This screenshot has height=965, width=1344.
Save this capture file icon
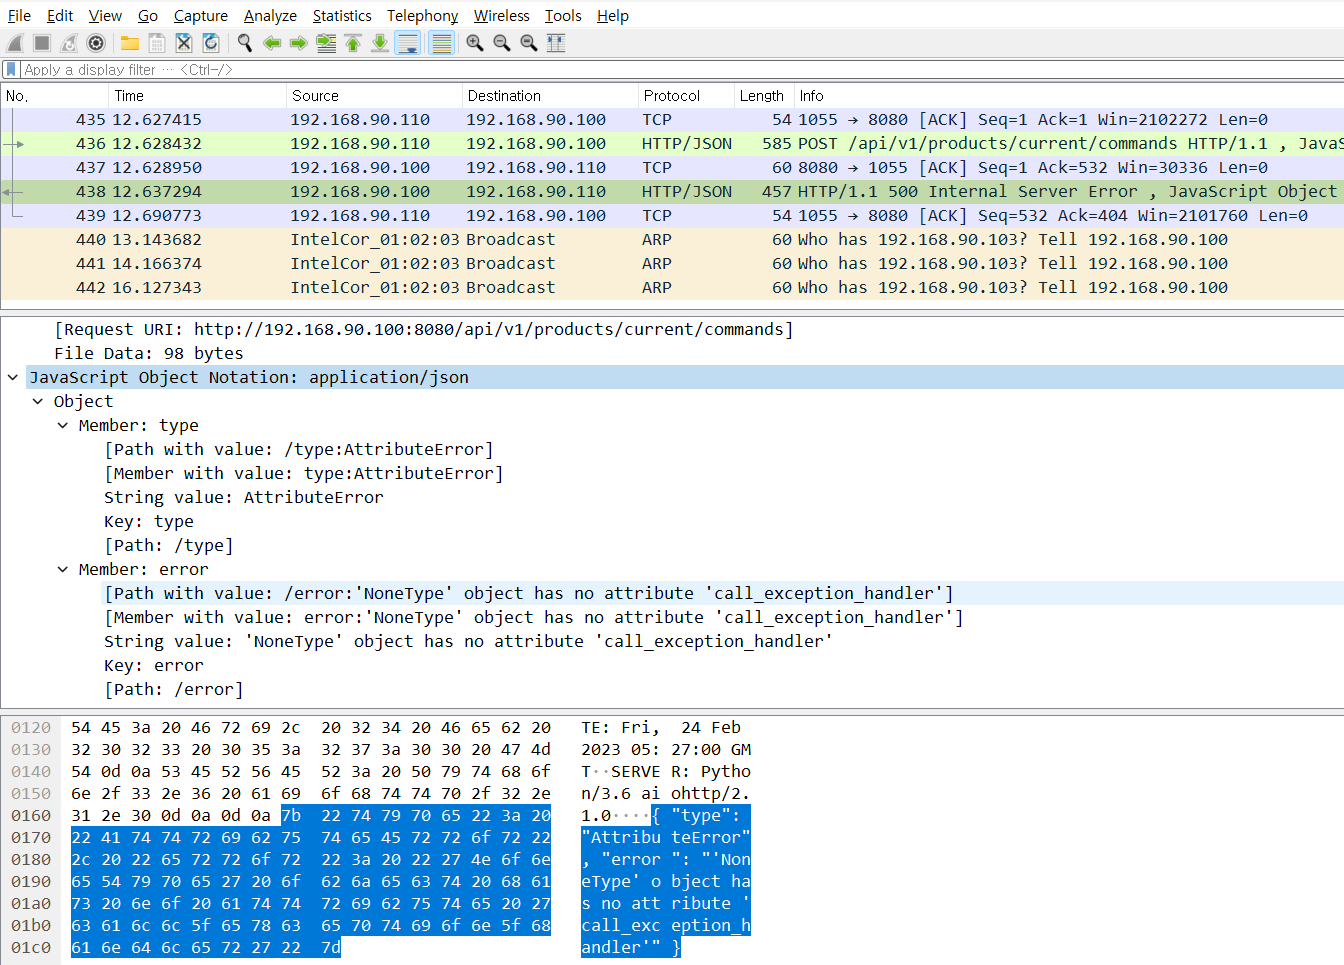[x=157, y=43]
